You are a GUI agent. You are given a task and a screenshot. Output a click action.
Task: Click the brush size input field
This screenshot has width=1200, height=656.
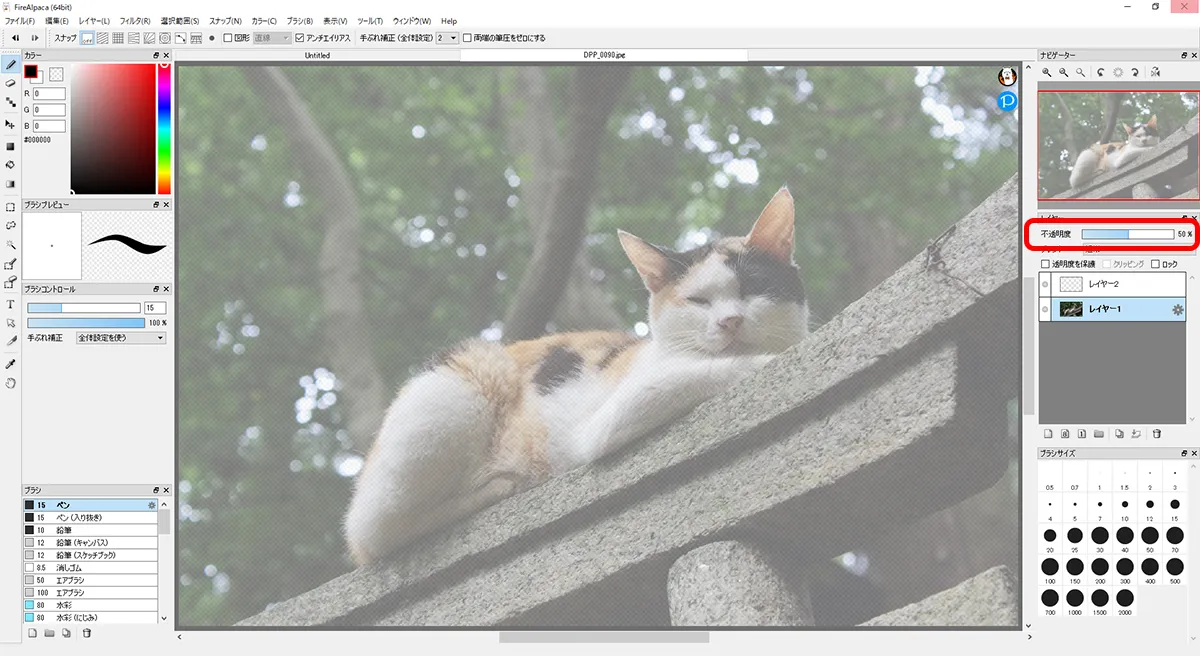pos(155,308)
